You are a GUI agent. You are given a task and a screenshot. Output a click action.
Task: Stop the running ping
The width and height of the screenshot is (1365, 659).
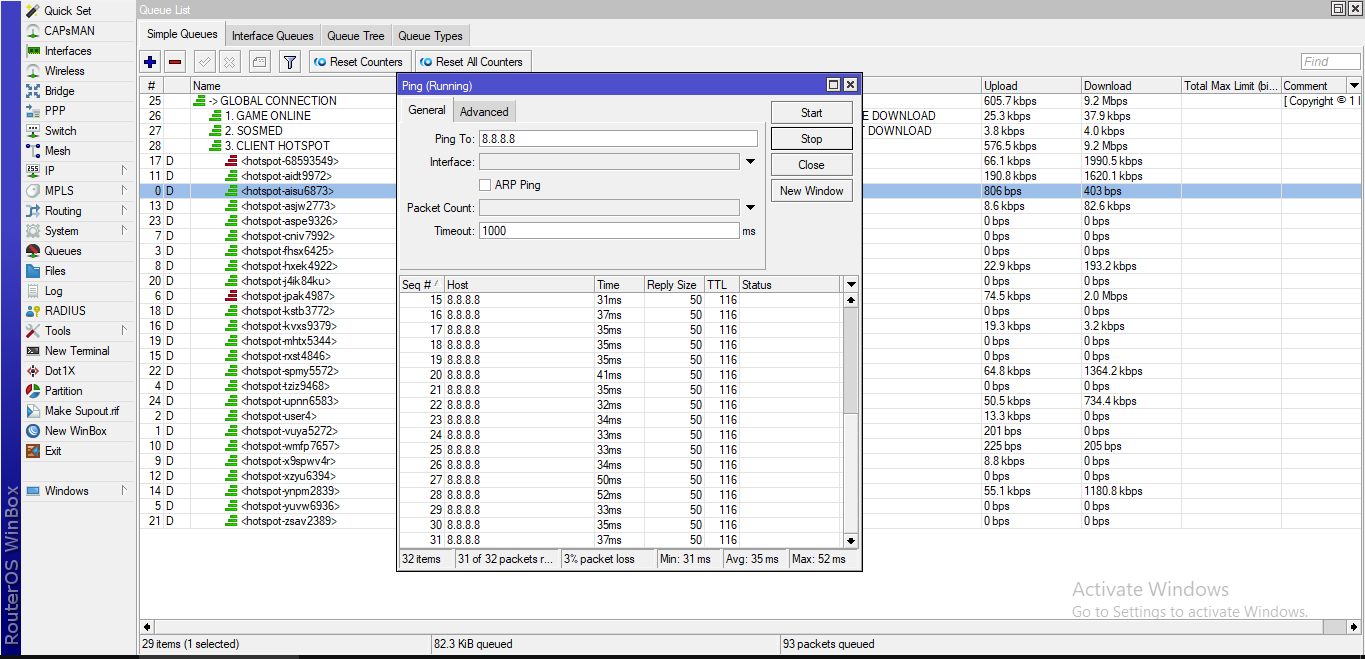click(812, 139)
